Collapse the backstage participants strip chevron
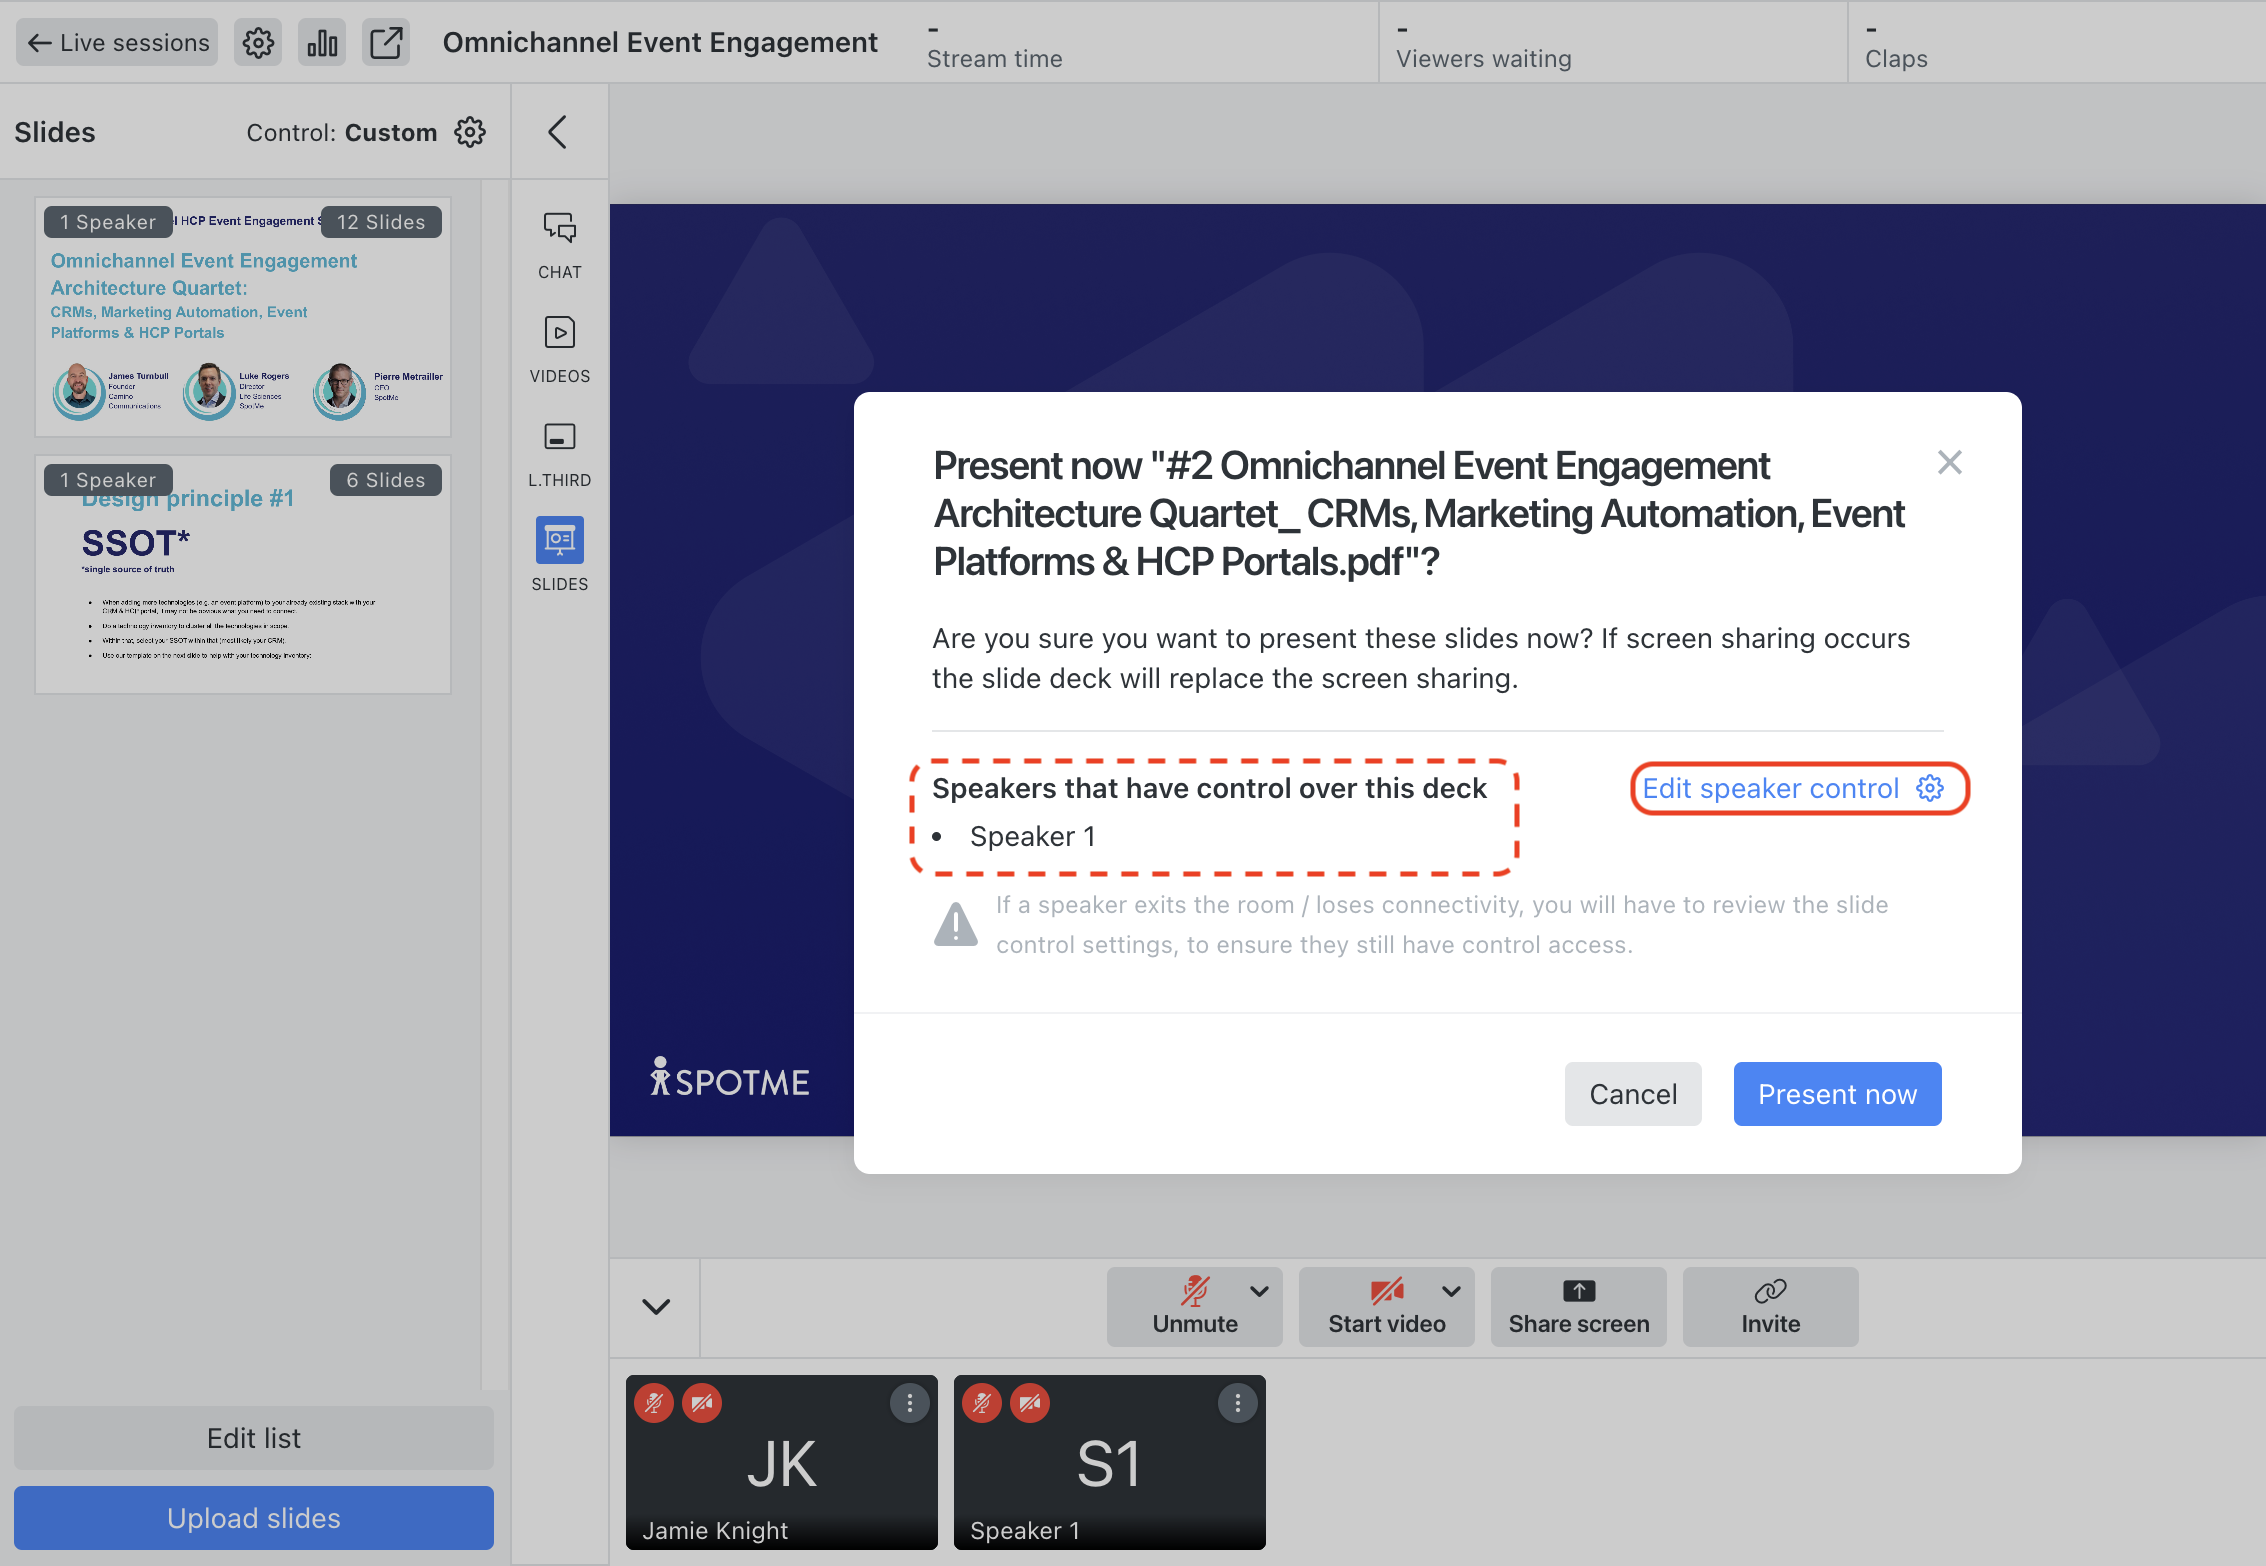This screenshot has height=1566, width=2266. point(656,1306)
